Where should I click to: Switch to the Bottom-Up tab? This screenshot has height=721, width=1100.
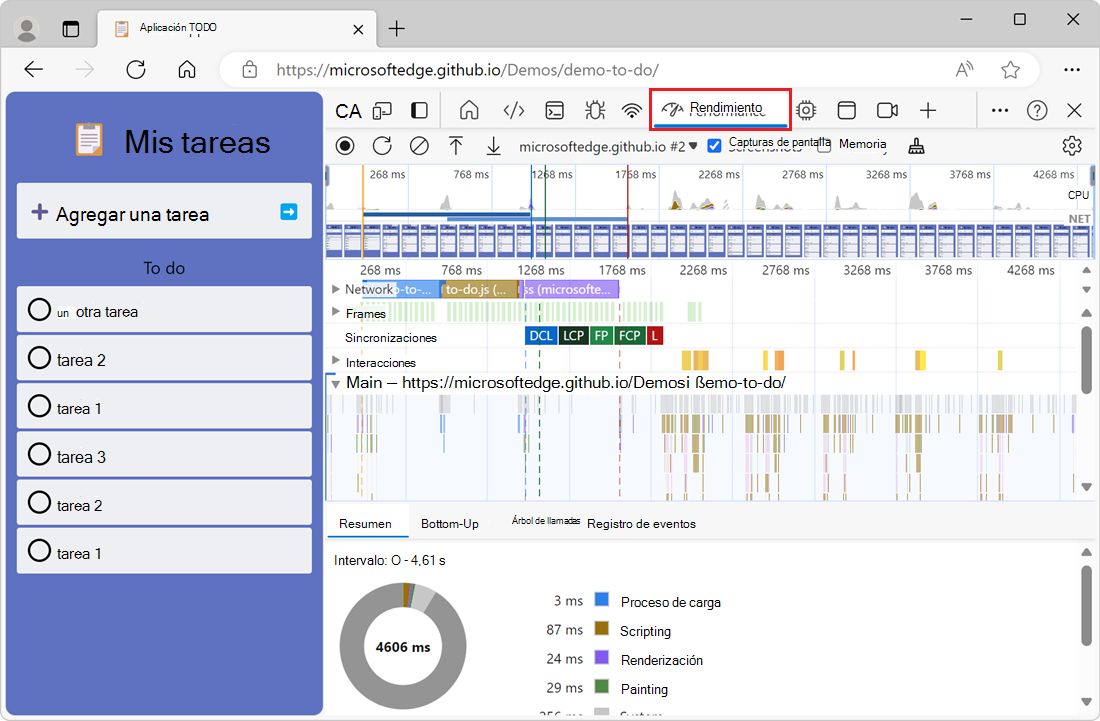click(450, 523)
